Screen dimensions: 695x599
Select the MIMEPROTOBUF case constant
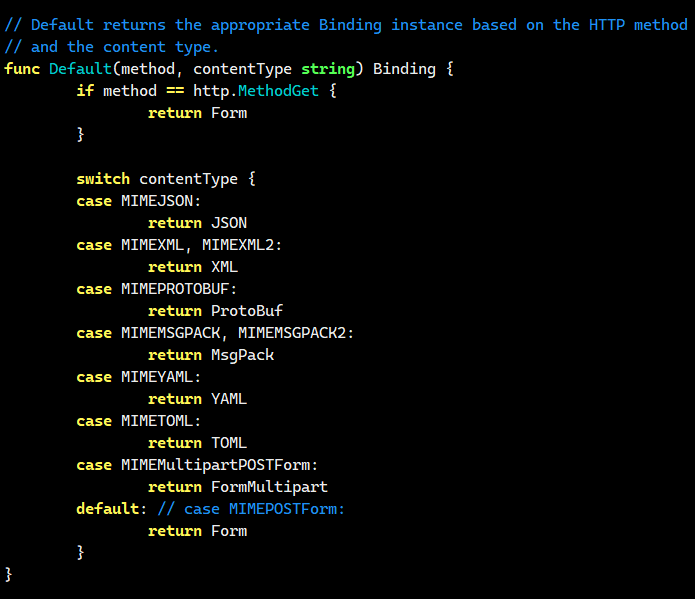pos(175,289)
